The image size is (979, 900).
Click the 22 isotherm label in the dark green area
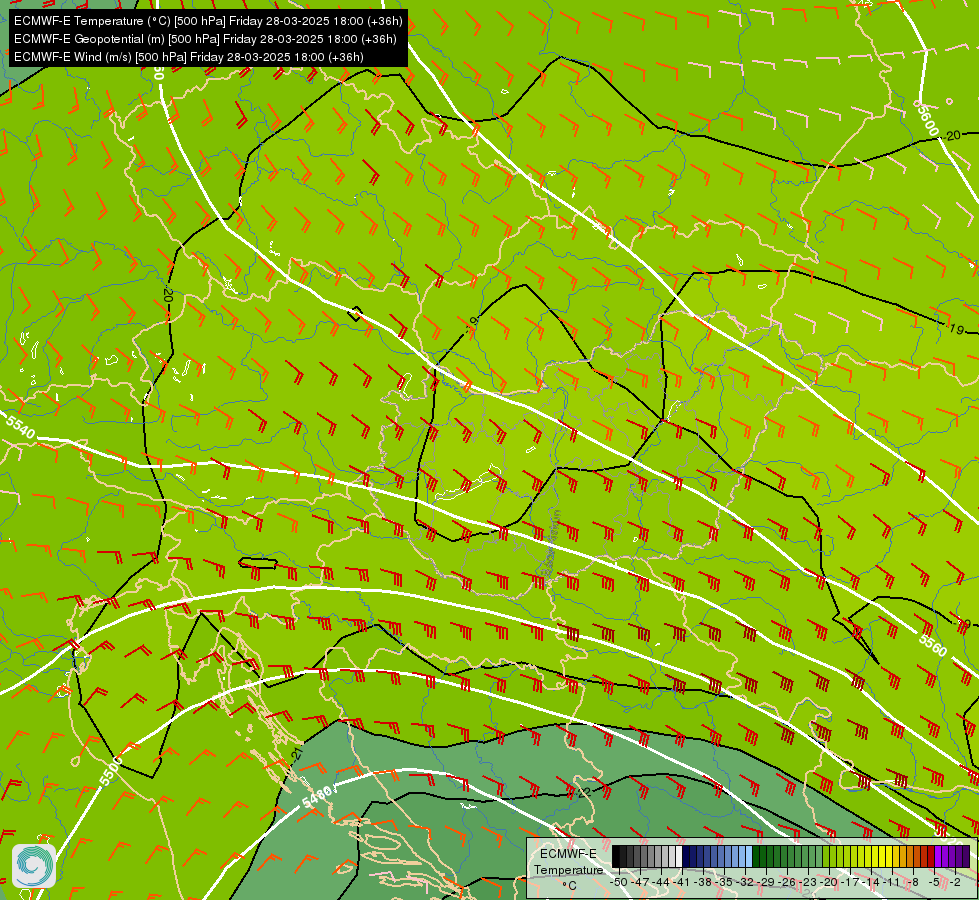coord(584,792)
